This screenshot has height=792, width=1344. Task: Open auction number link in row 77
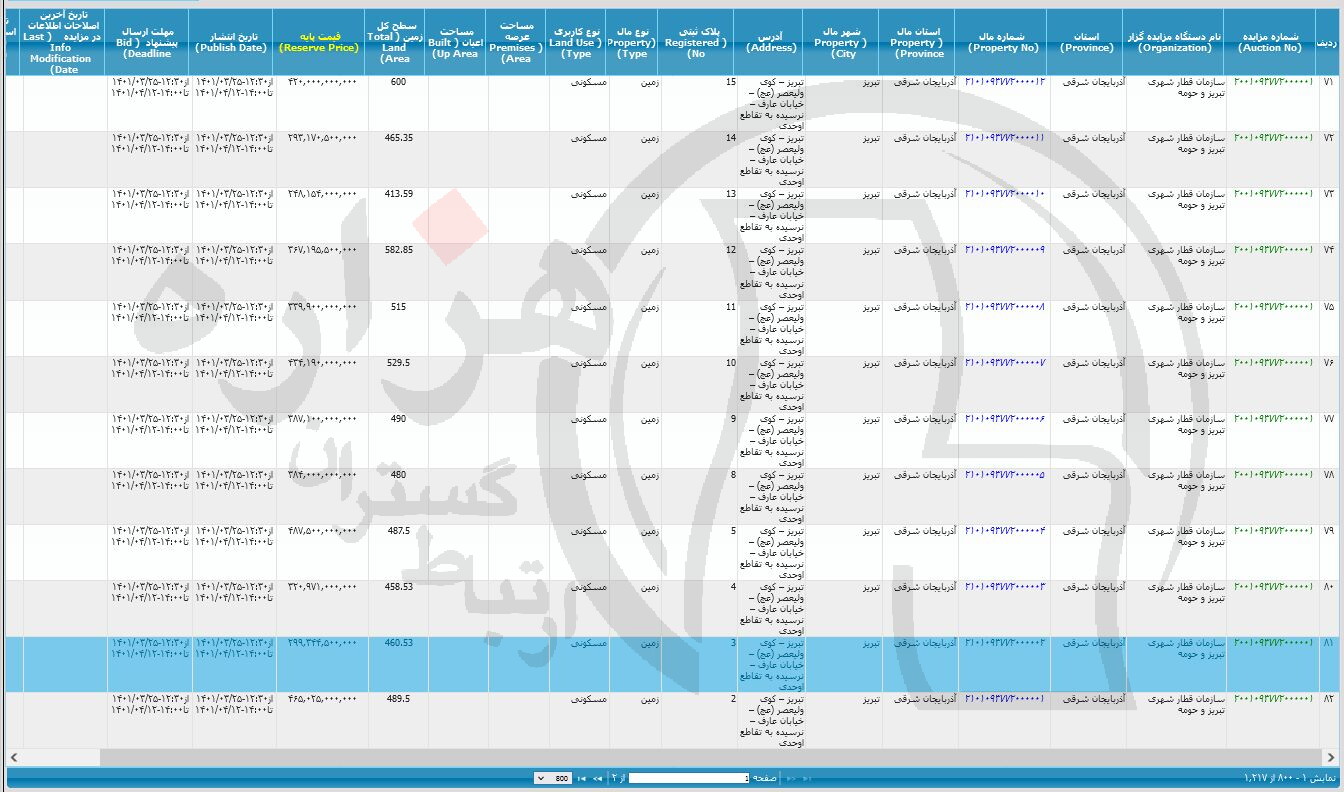pyautogui.click(x=1273, y=418)
